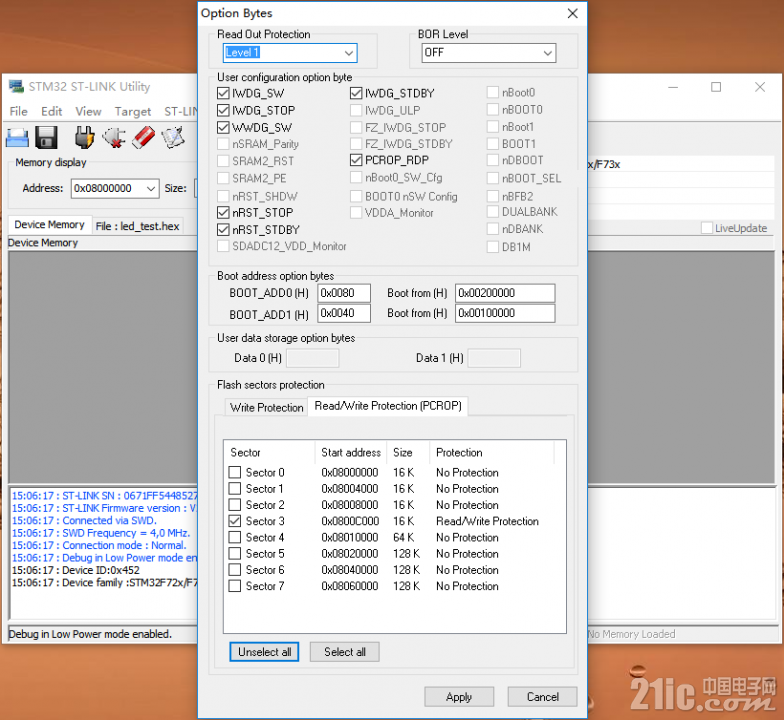The width and height of the screenshot is (784, 720).
Task: Uncheck the Sector 3 protection box
Action: pyautogui.click(x=234, y=521)
